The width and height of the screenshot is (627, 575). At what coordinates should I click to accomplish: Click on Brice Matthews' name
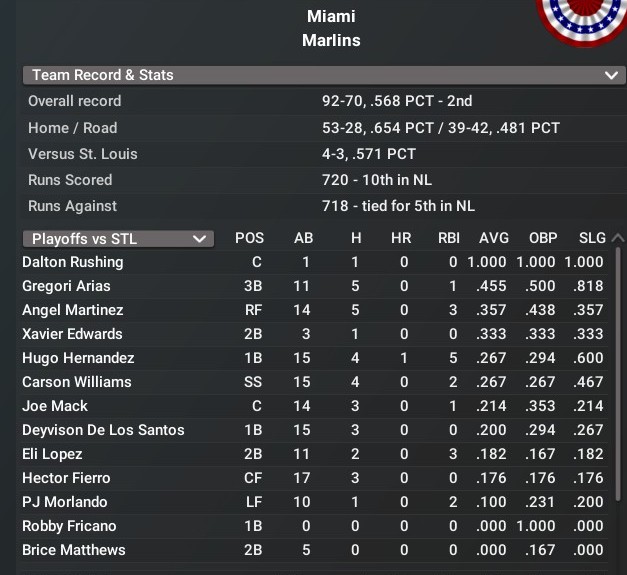click(x=74, y=550)
